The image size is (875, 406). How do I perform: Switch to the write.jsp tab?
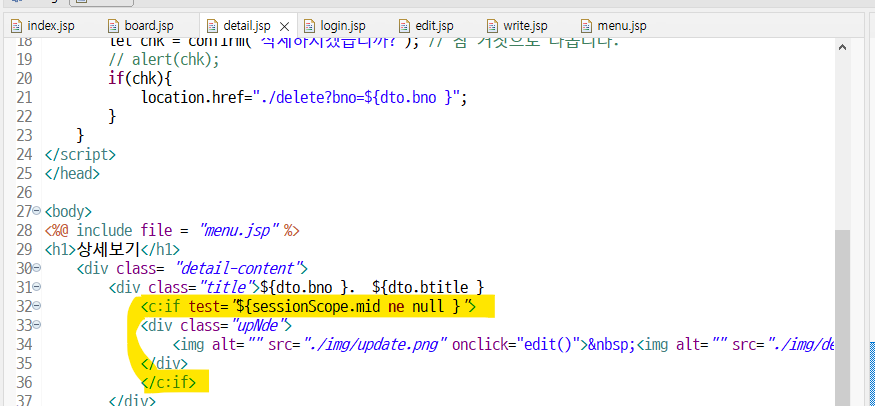517,26
